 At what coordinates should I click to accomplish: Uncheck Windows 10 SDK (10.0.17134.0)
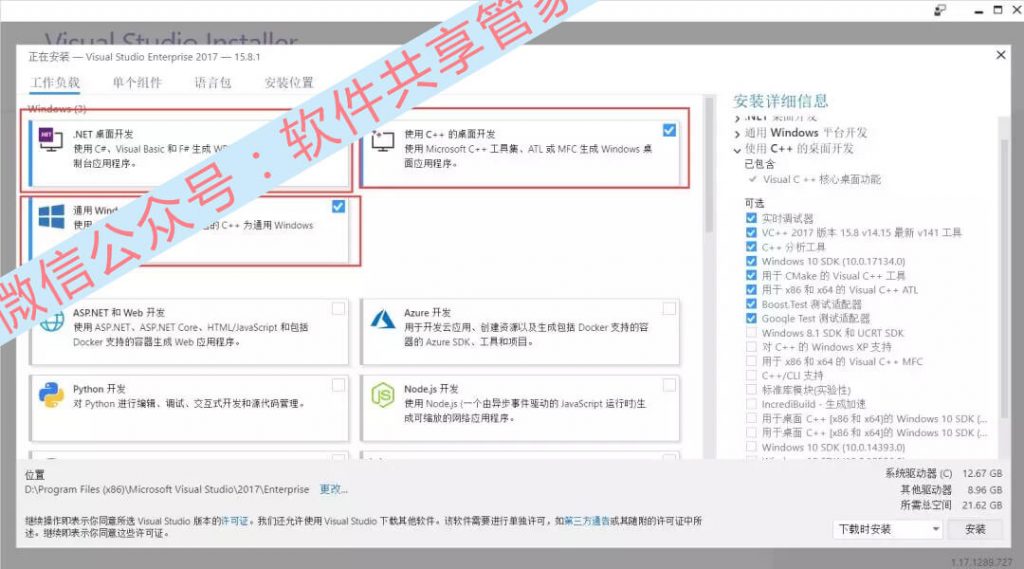[x=751, y=261]
